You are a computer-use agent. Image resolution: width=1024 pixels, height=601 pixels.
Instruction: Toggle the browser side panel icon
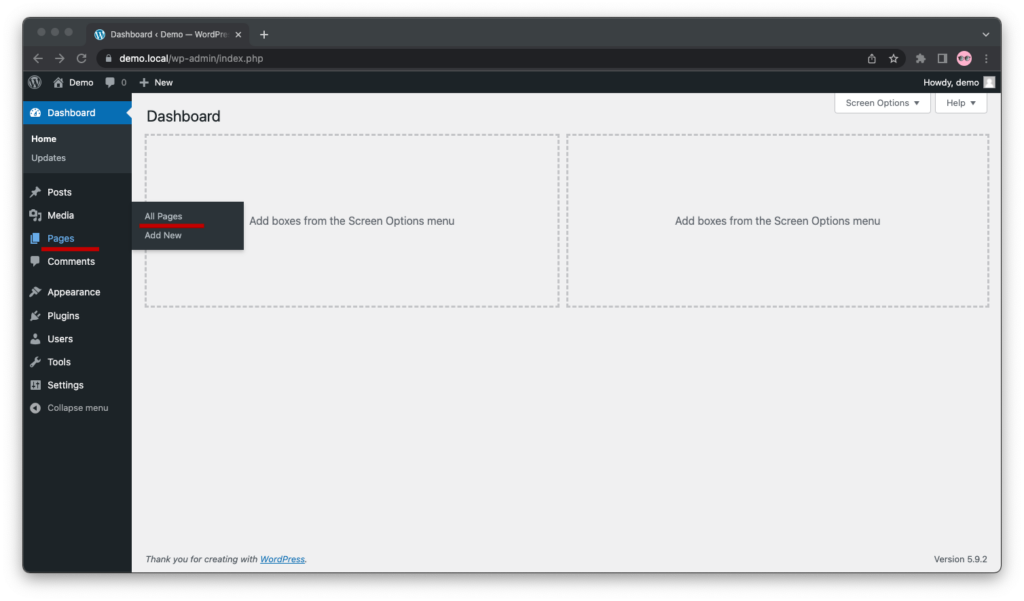[x=942, y=59]
